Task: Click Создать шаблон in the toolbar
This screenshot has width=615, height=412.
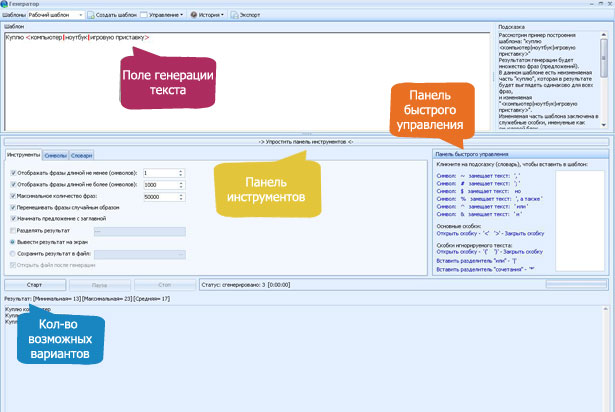Action: point(112,15)
